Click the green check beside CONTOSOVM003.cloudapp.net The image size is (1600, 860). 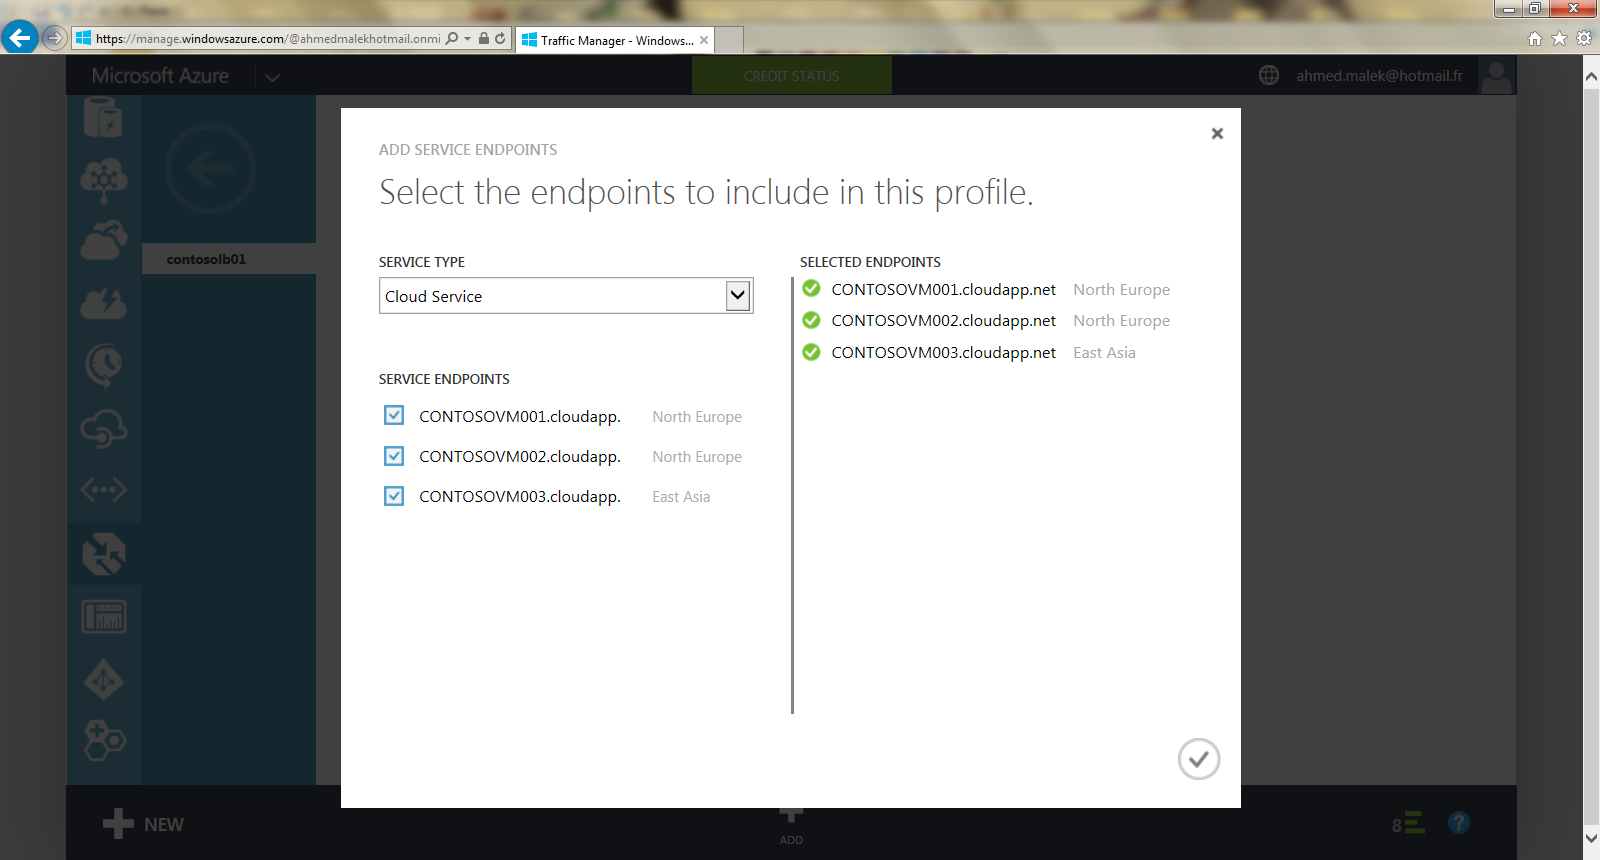coord(811,352)
